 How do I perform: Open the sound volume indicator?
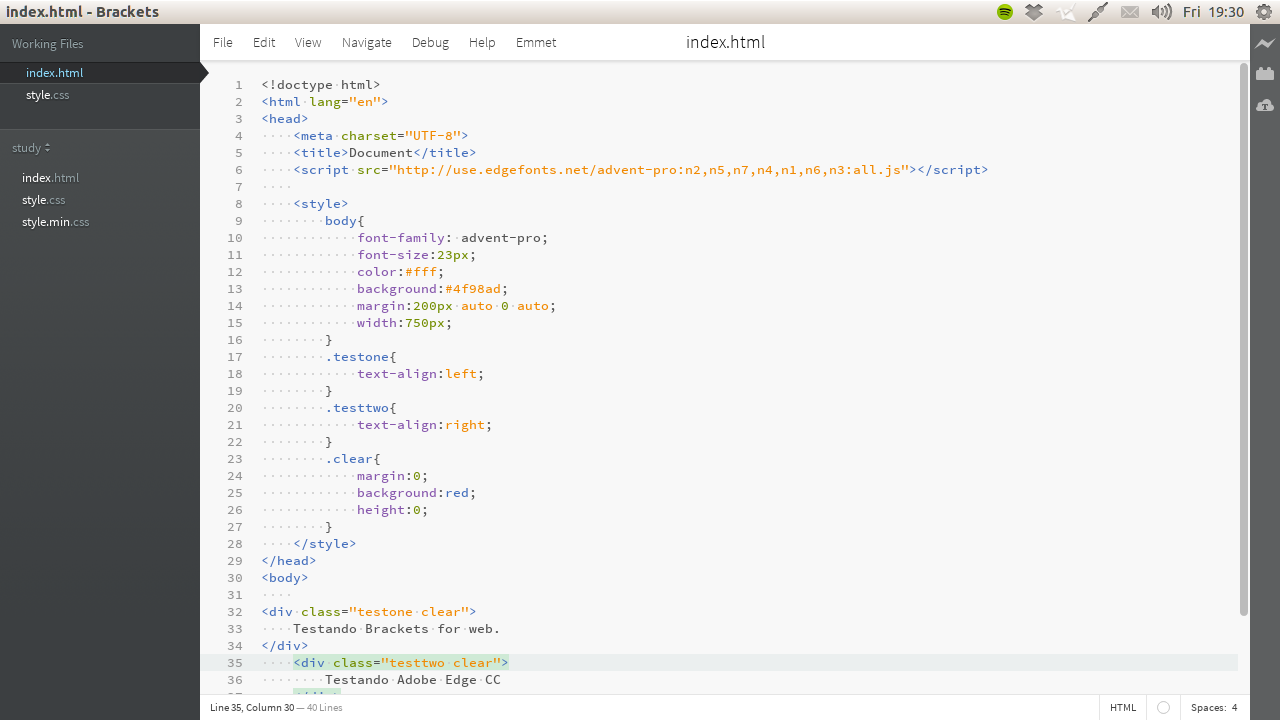(1161, 12)
